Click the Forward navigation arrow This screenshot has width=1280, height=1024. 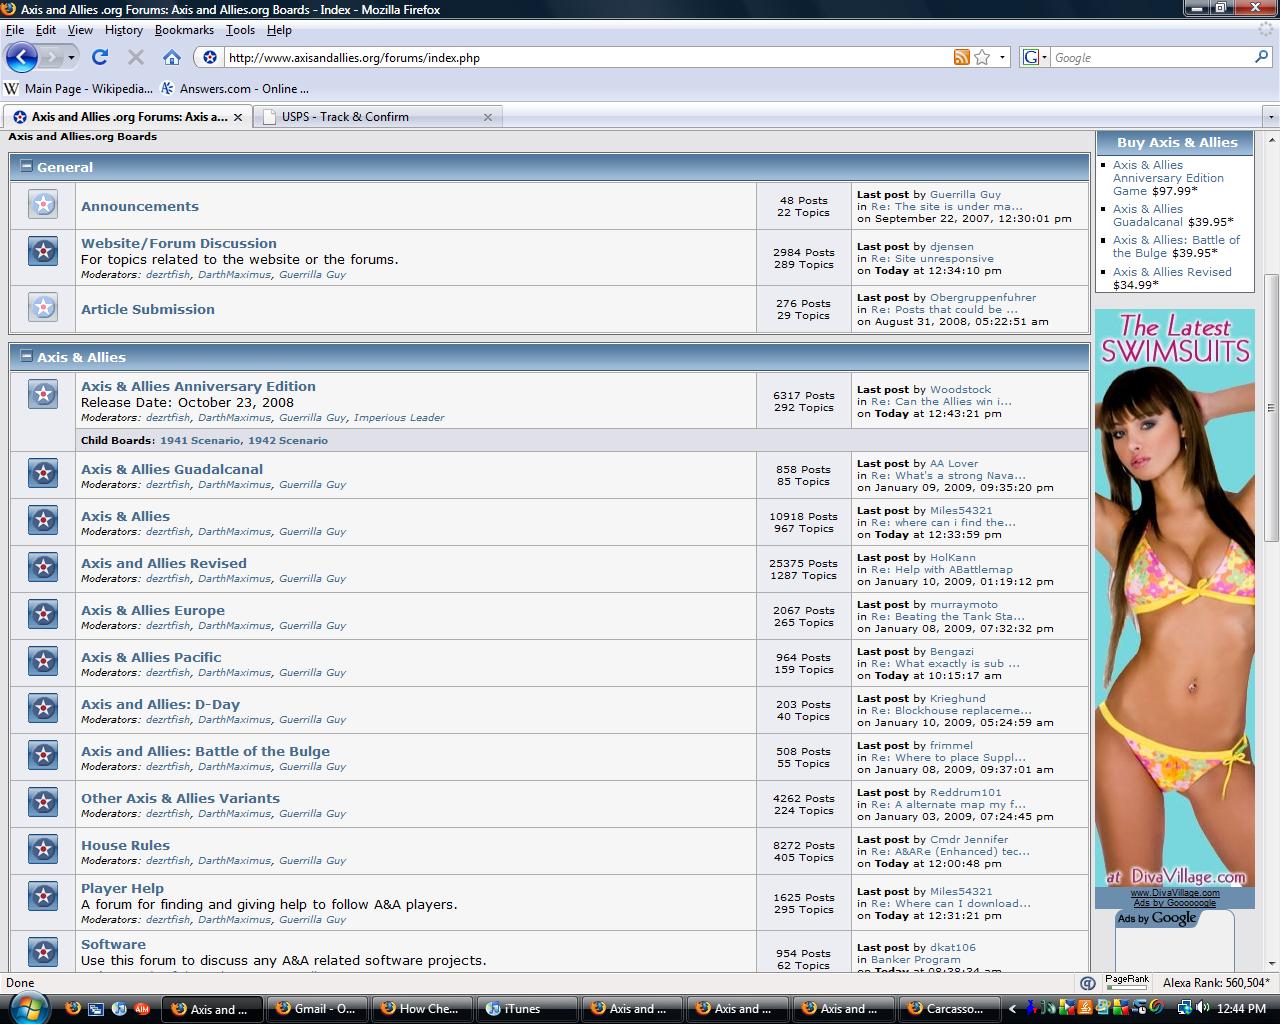pyautogui.click(x=52, y=57)
